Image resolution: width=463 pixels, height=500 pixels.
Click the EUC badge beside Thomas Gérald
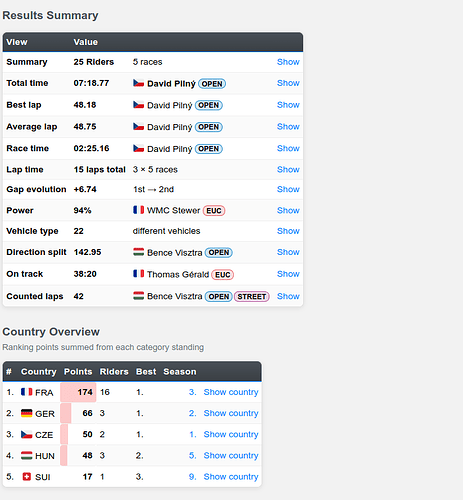coord(222,275)
